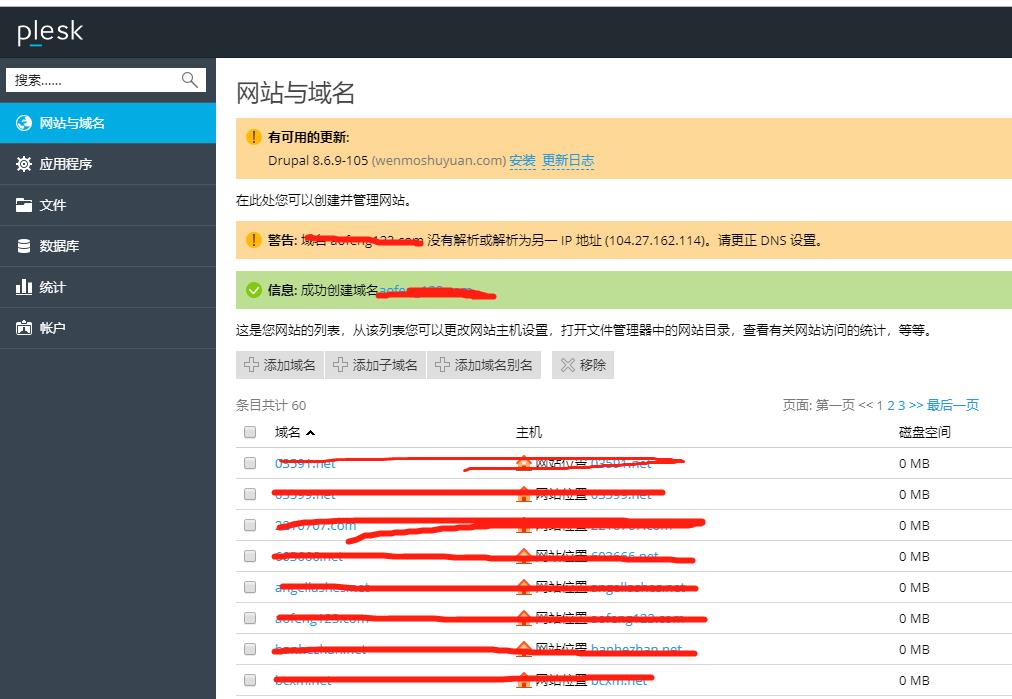Click the 更新日志 link
Viewport: 1012px width, 699px height.
tap(567, 160)
